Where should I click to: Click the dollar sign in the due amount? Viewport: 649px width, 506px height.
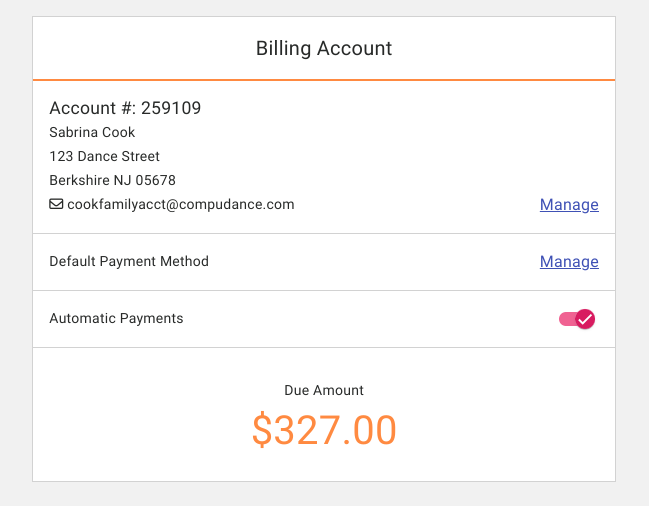[262, 429]
